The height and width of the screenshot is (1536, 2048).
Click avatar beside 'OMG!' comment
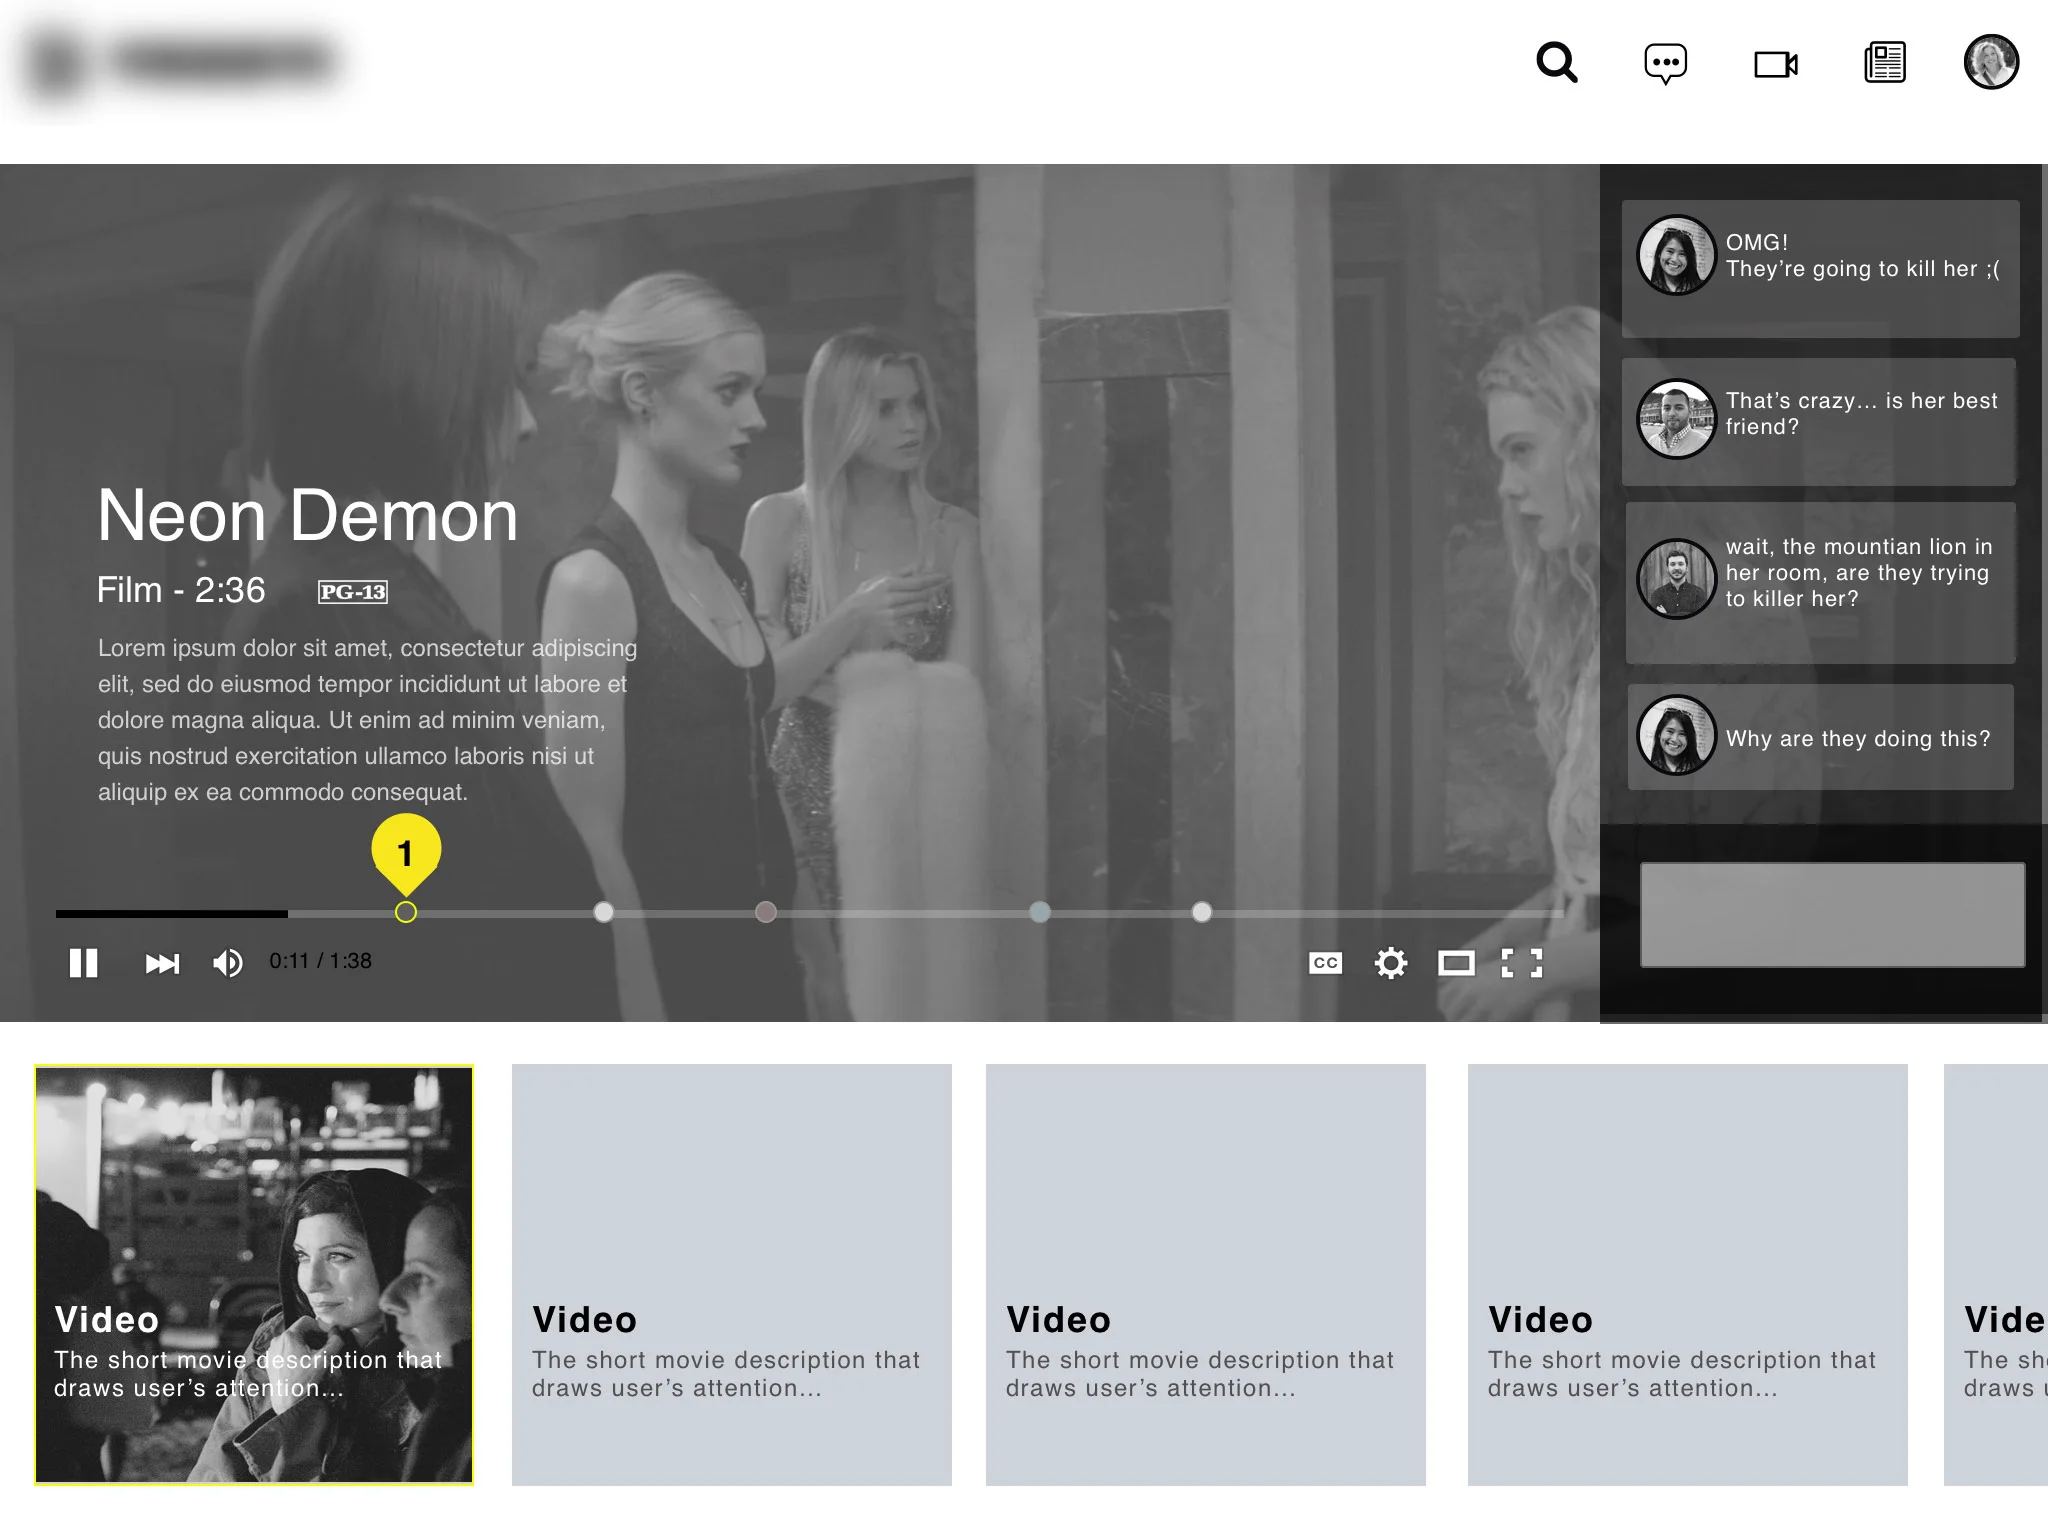tap(1677, 256)
